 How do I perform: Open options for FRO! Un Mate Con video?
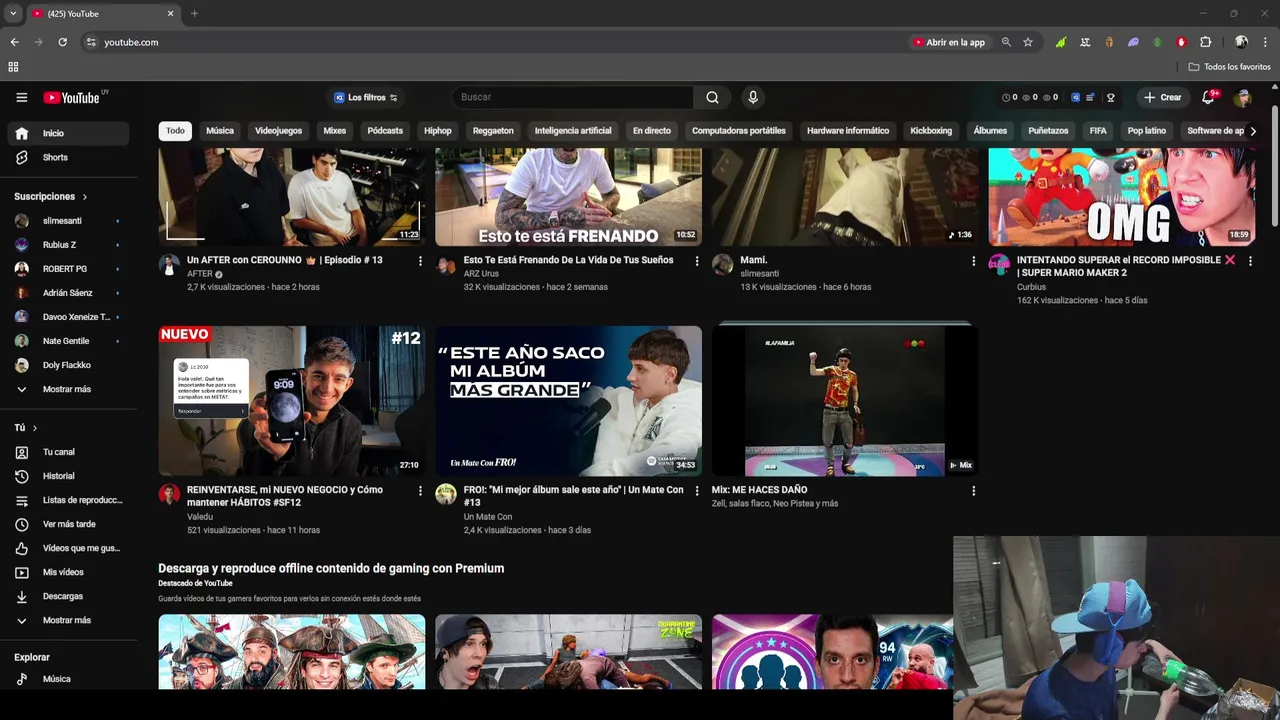(697, 491)
